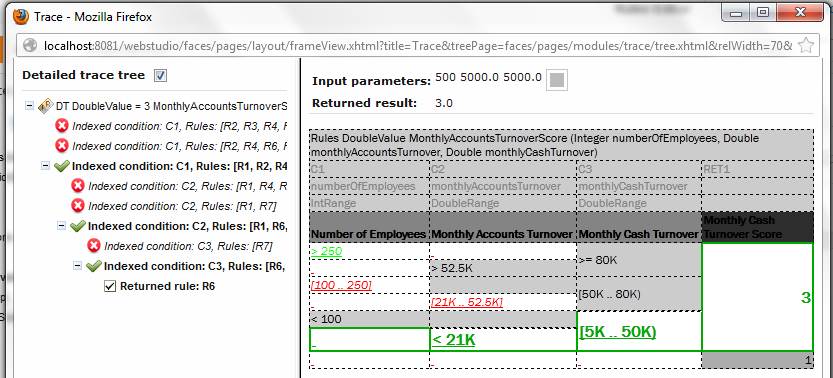Click the gray square button beside input parameters
Image resolution: width=833 pixels, height=378 pixels.
557,80
